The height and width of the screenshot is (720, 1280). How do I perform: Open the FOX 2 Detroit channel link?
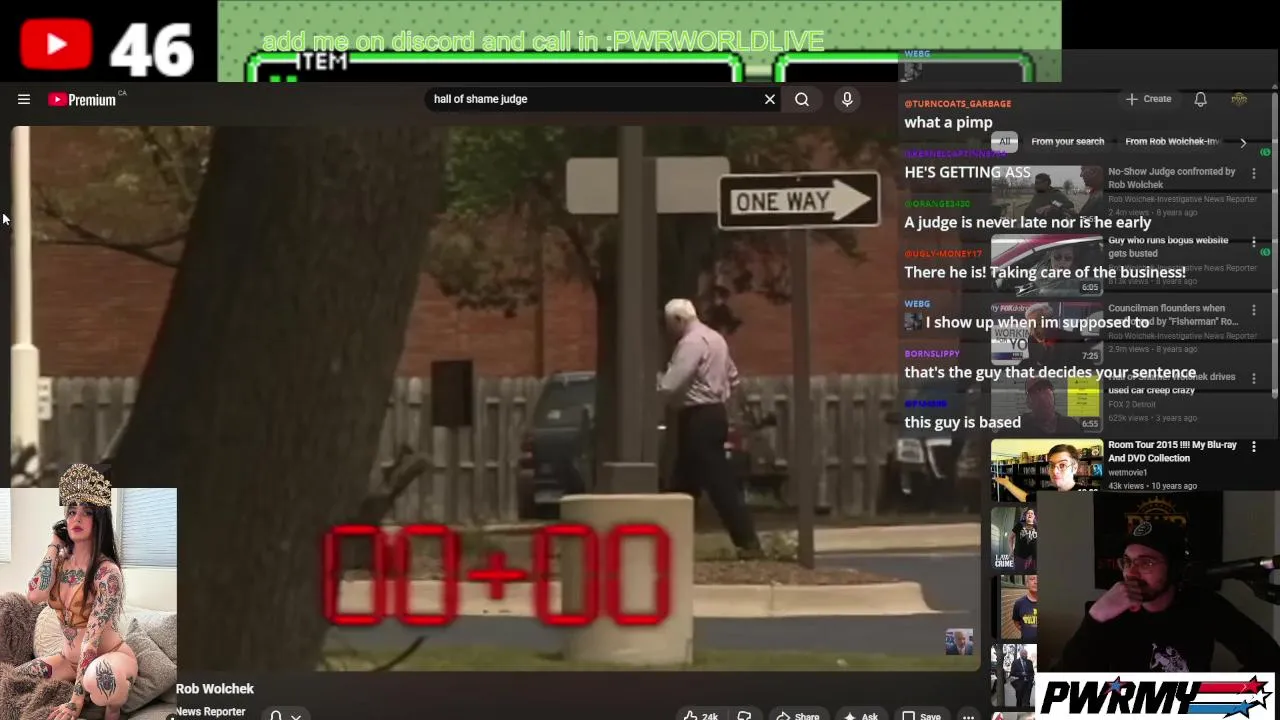point(1131,404)
